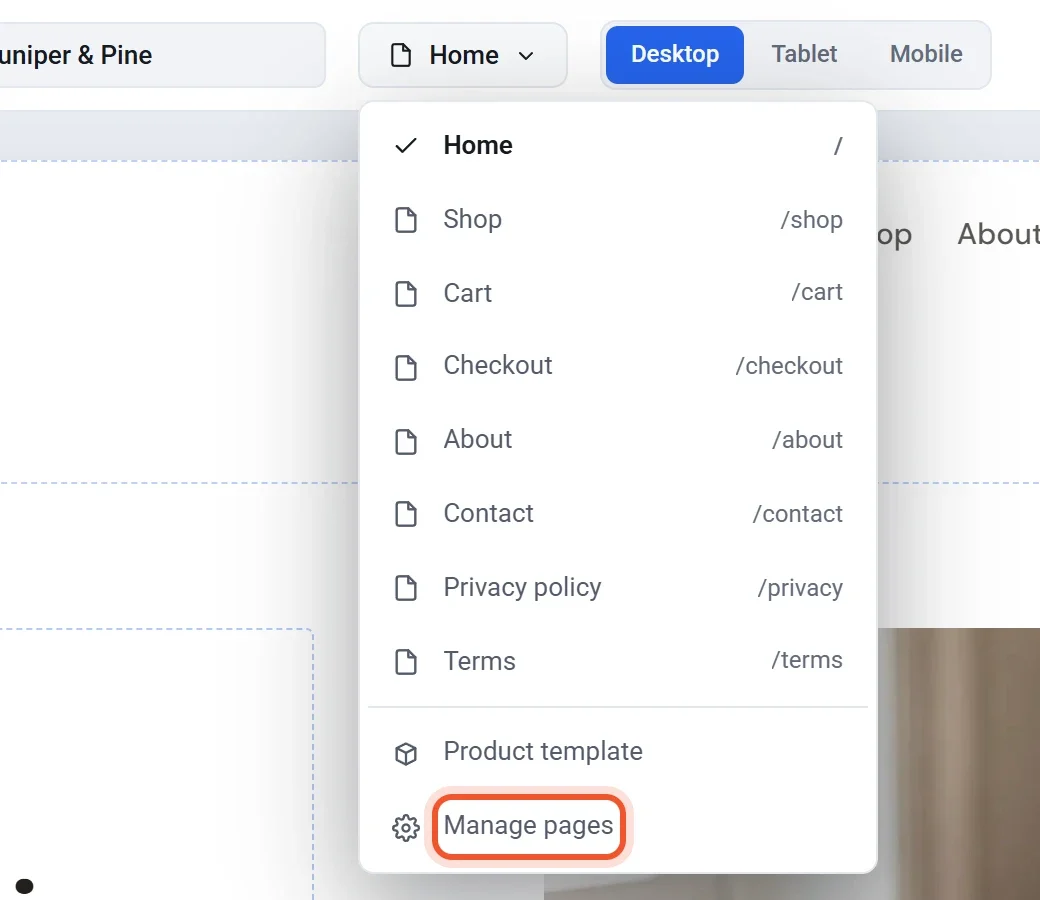Viewport: 1040px width, 900px height.
Task: Open the Product template entry
Action: pyautogui.click(x=618, y=752)
